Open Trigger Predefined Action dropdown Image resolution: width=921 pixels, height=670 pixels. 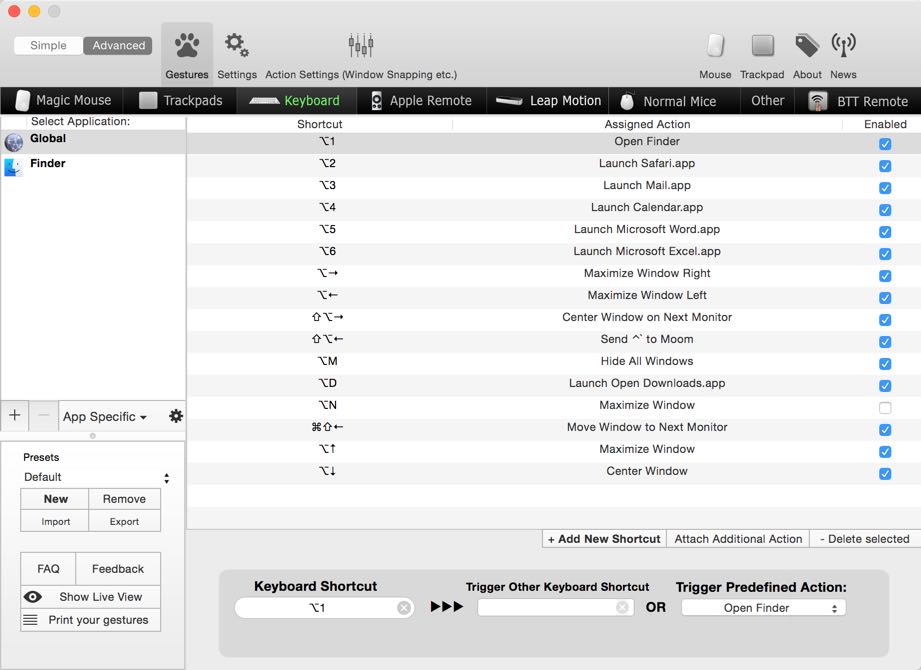(763, 608)
